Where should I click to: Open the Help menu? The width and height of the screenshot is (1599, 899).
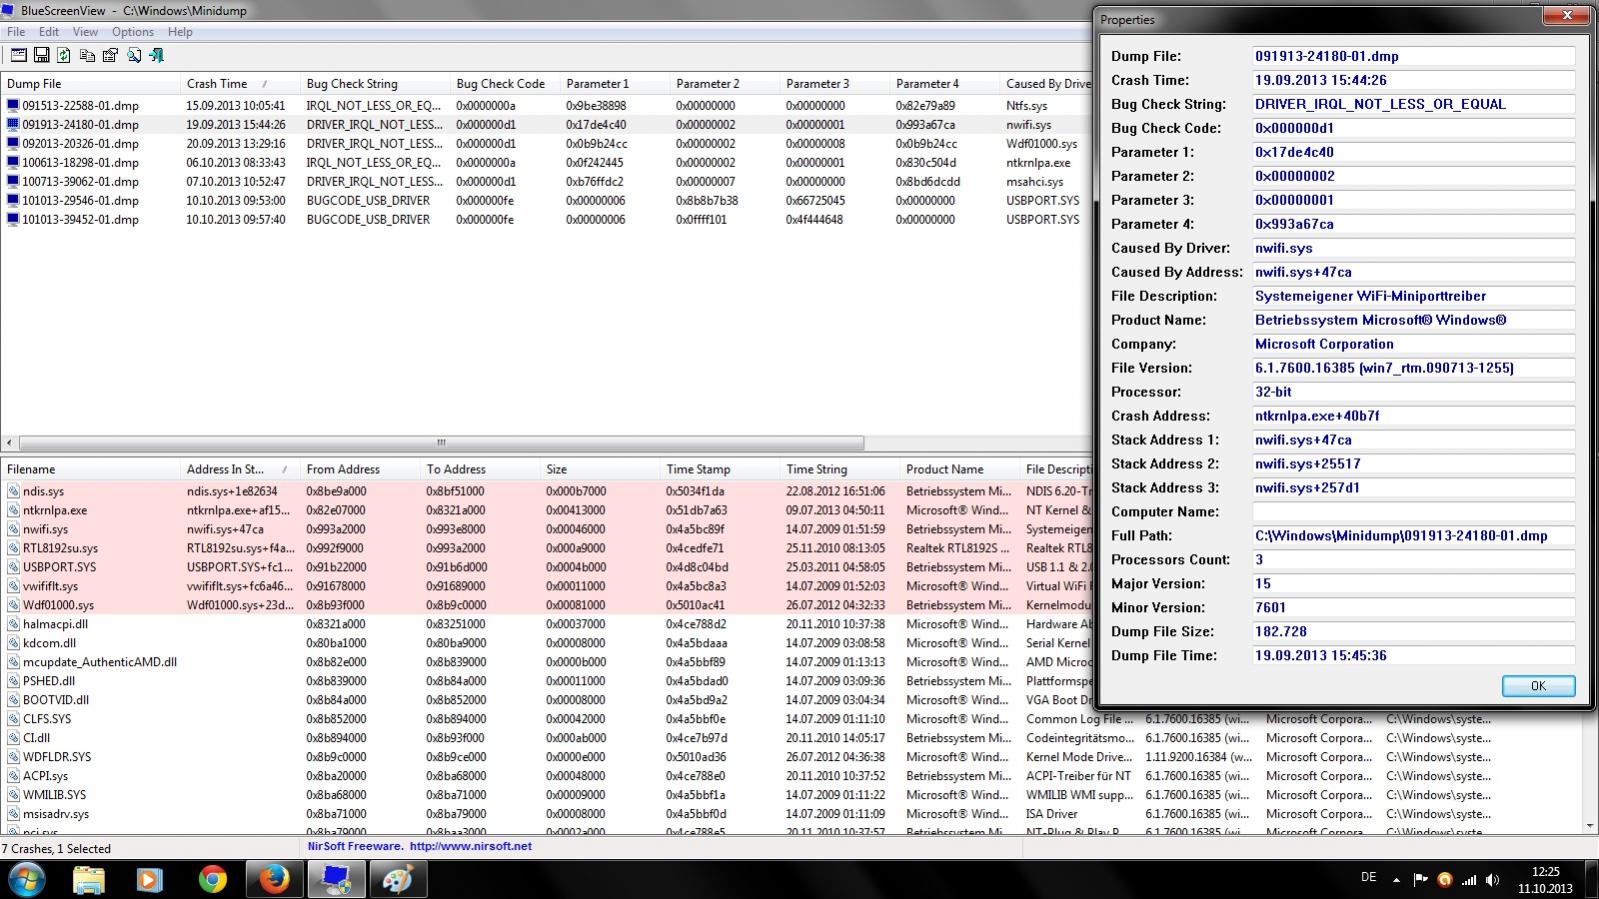[x=180, y=32]
